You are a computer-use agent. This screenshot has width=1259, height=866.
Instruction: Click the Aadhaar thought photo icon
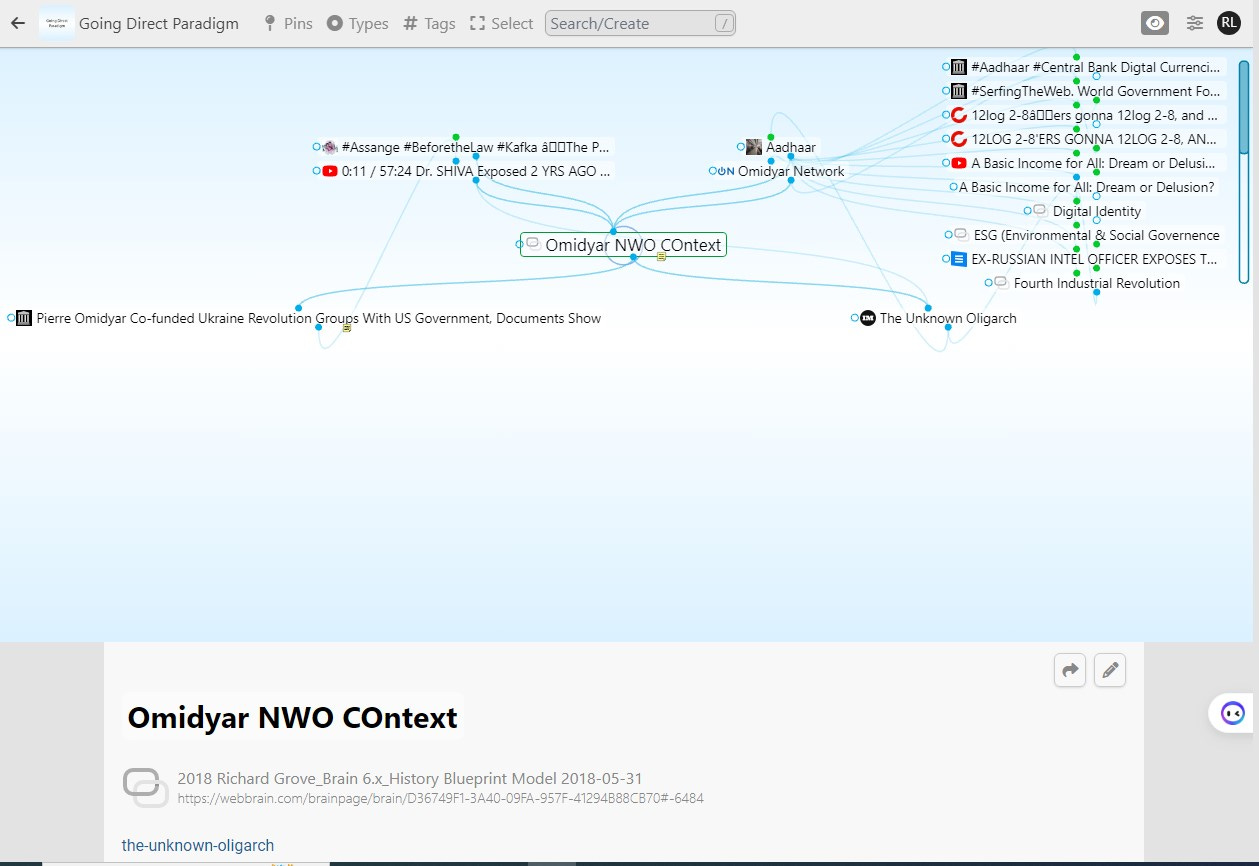pos(754,147)
